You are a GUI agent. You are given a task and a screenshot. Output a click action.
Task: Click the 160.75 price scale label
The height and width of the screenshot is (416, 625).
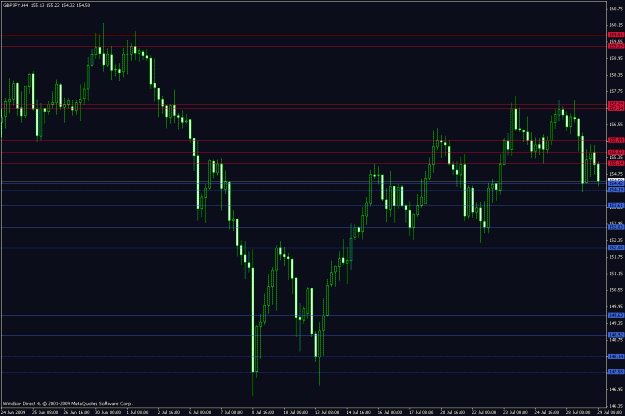pos(616,8)
